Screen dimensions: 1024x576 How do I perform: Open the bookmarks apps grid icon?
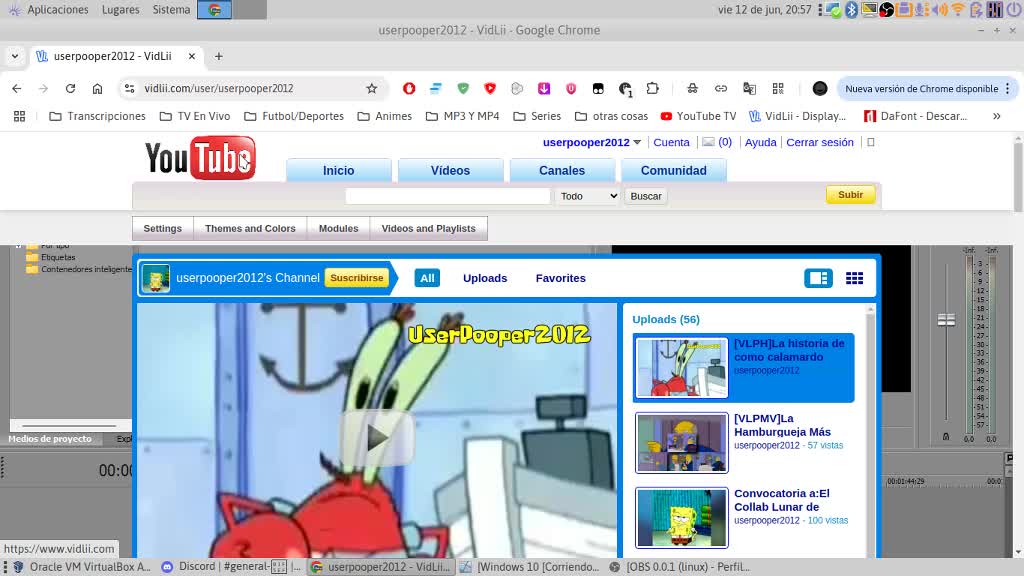(20, 116)
